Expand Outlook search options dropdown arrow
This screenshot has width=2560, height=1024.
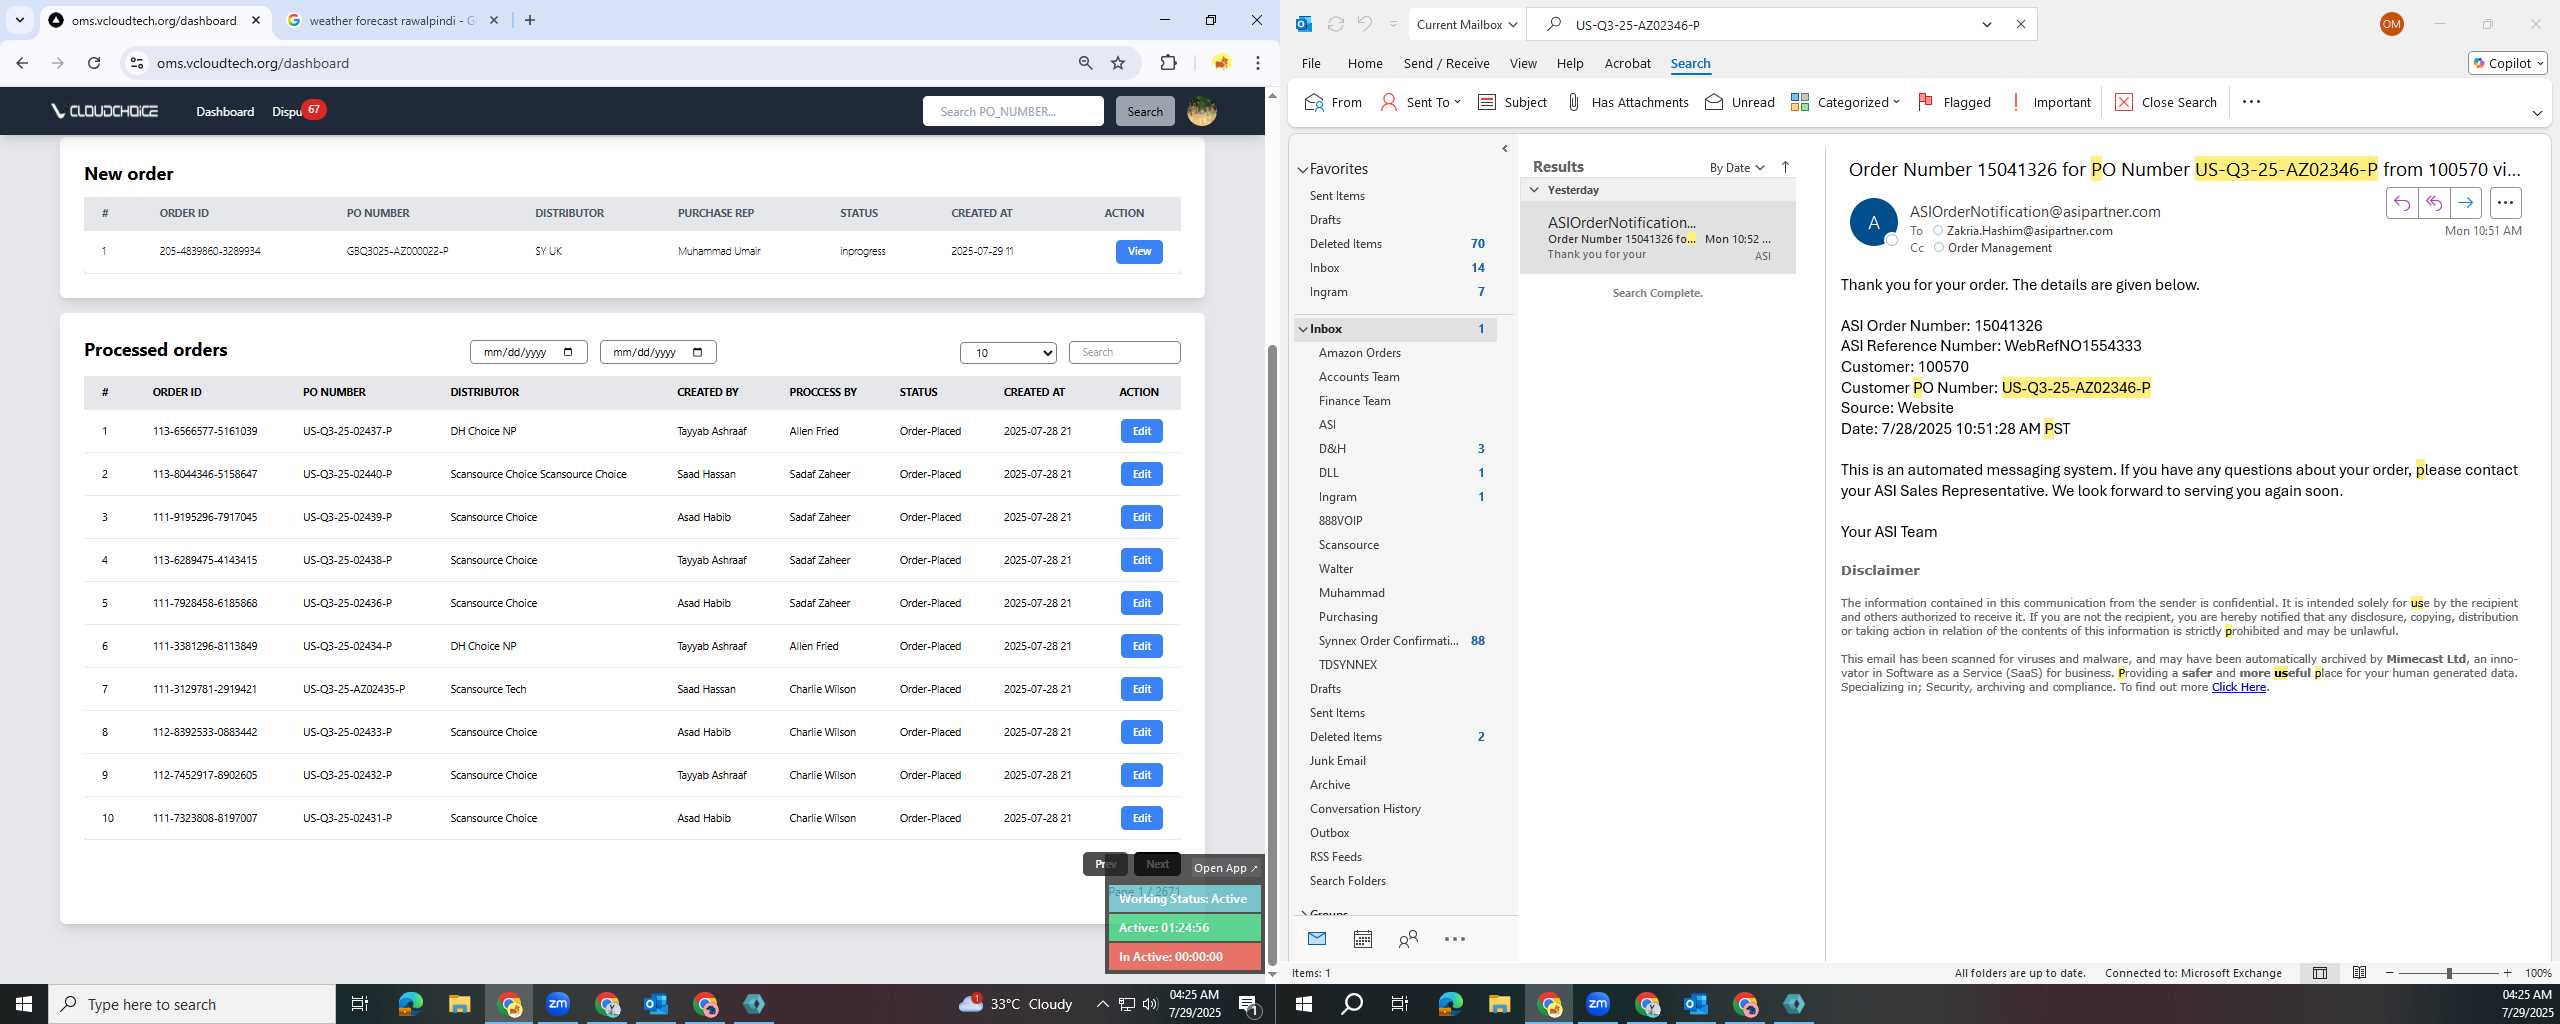pos(1986,24)
